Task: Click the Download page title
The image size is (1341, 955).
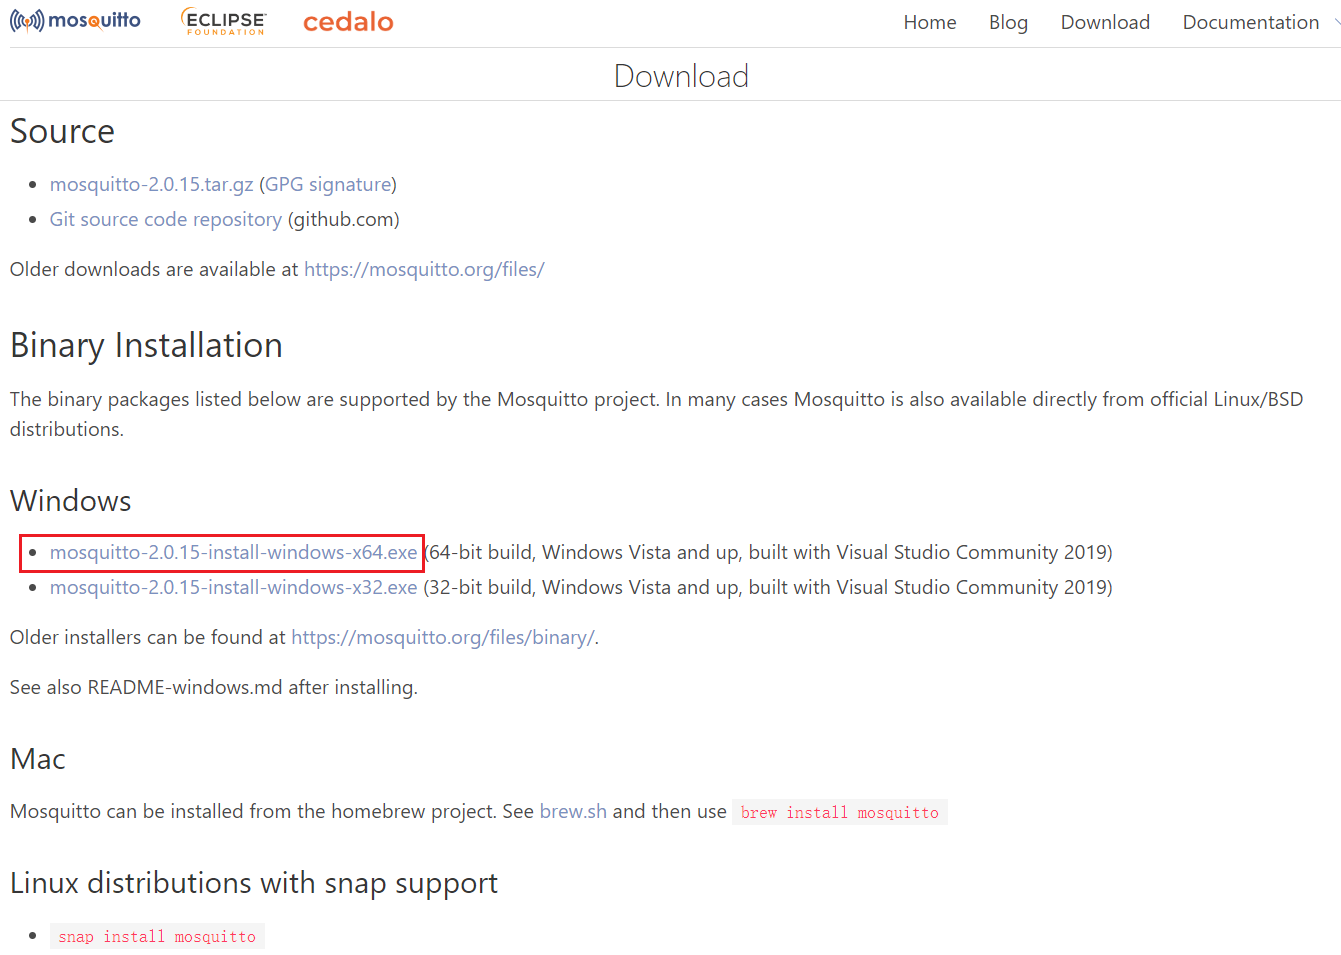Action: 681,76
